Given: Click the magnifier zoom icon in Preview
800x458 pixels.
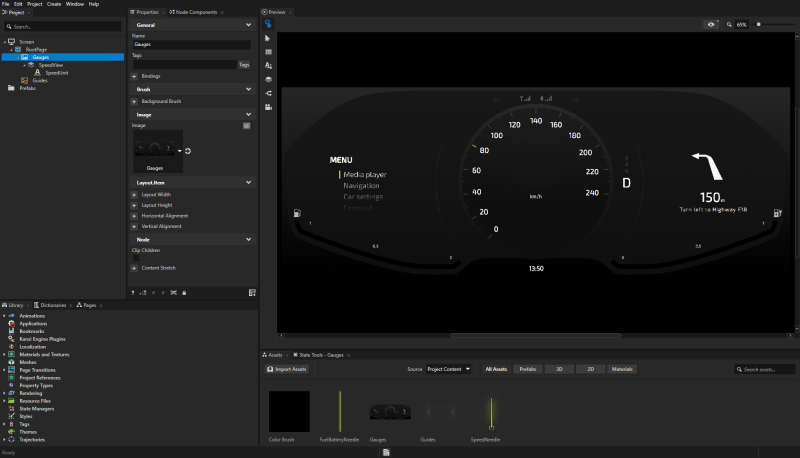Looking at the screenshot, I should 730,24.
